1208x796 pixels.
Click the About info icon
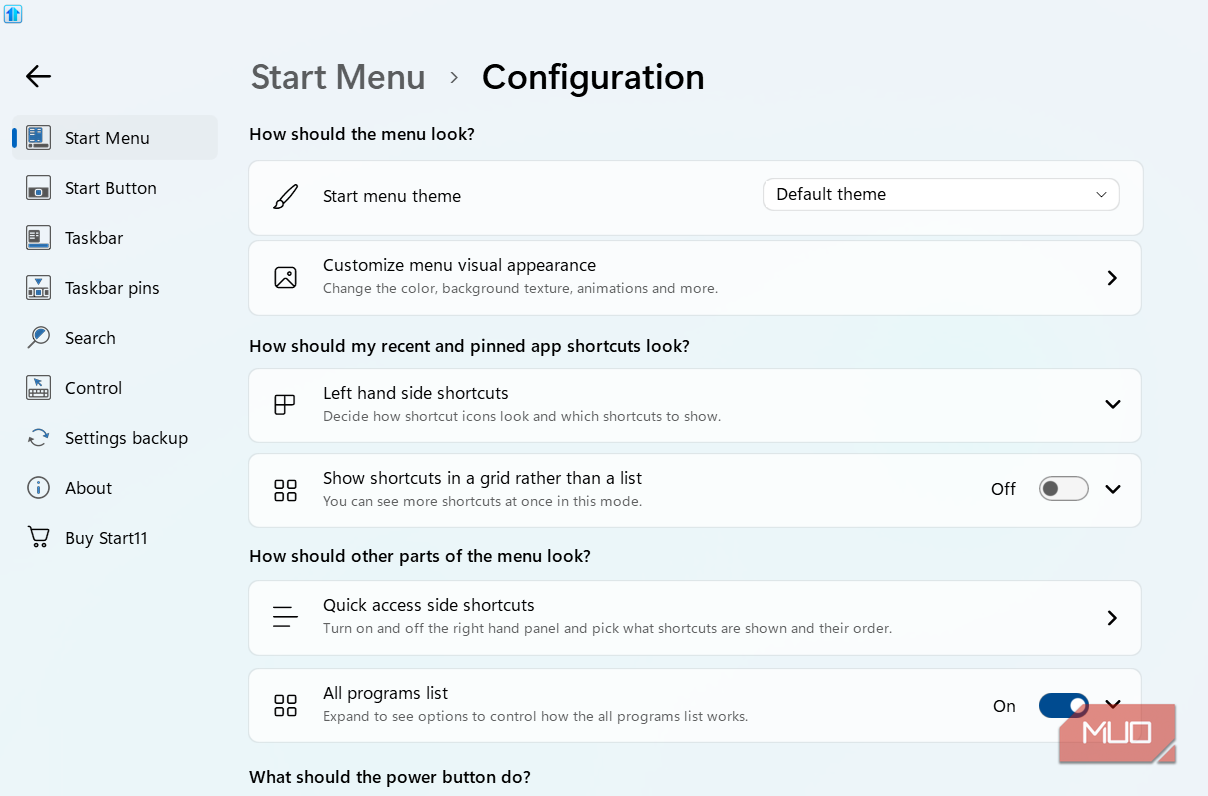tap(38, 488)
